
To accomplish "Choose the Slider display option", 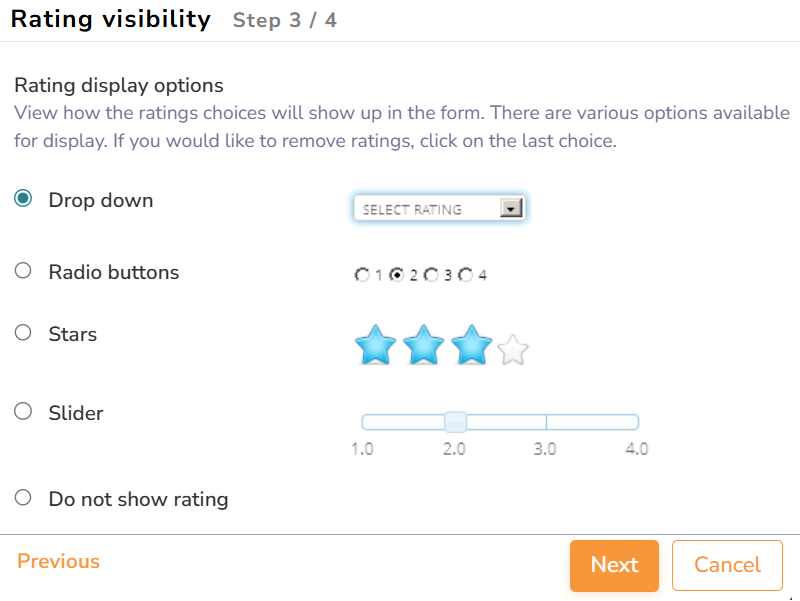I will [23, 412].
